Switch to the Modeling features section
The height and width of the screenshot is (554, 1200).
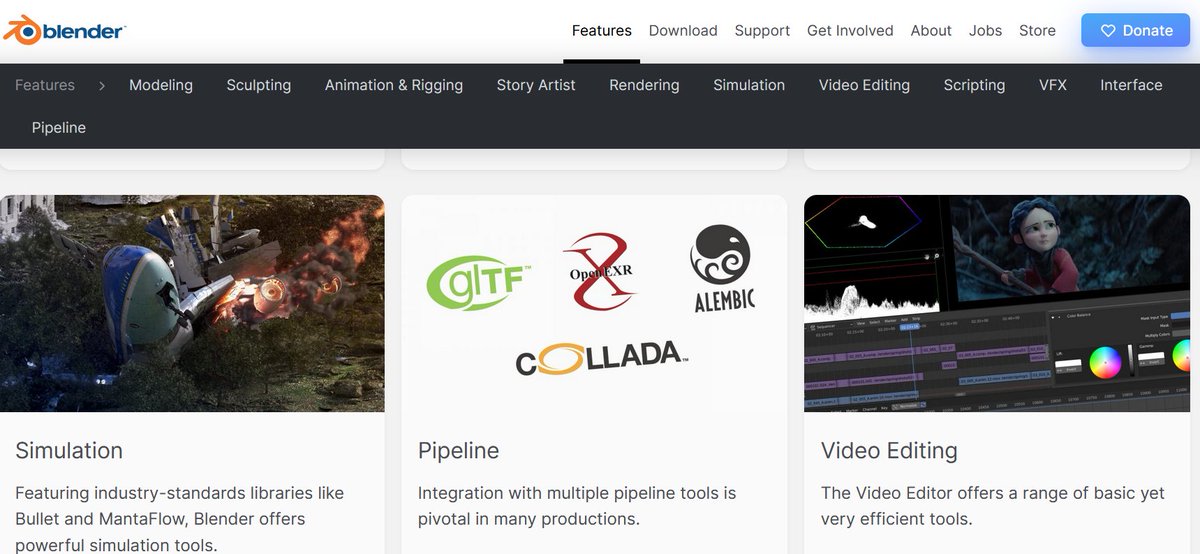point(161,85)
